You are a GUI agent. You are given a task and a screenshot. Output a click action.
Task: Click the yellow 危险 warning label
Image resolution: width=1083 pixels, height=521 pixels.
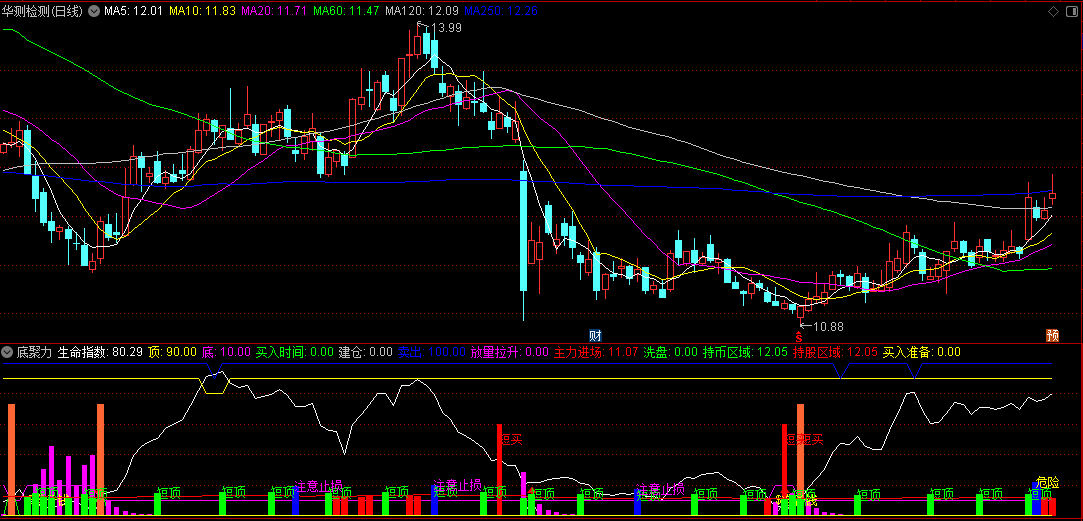tap(1048, 482)
